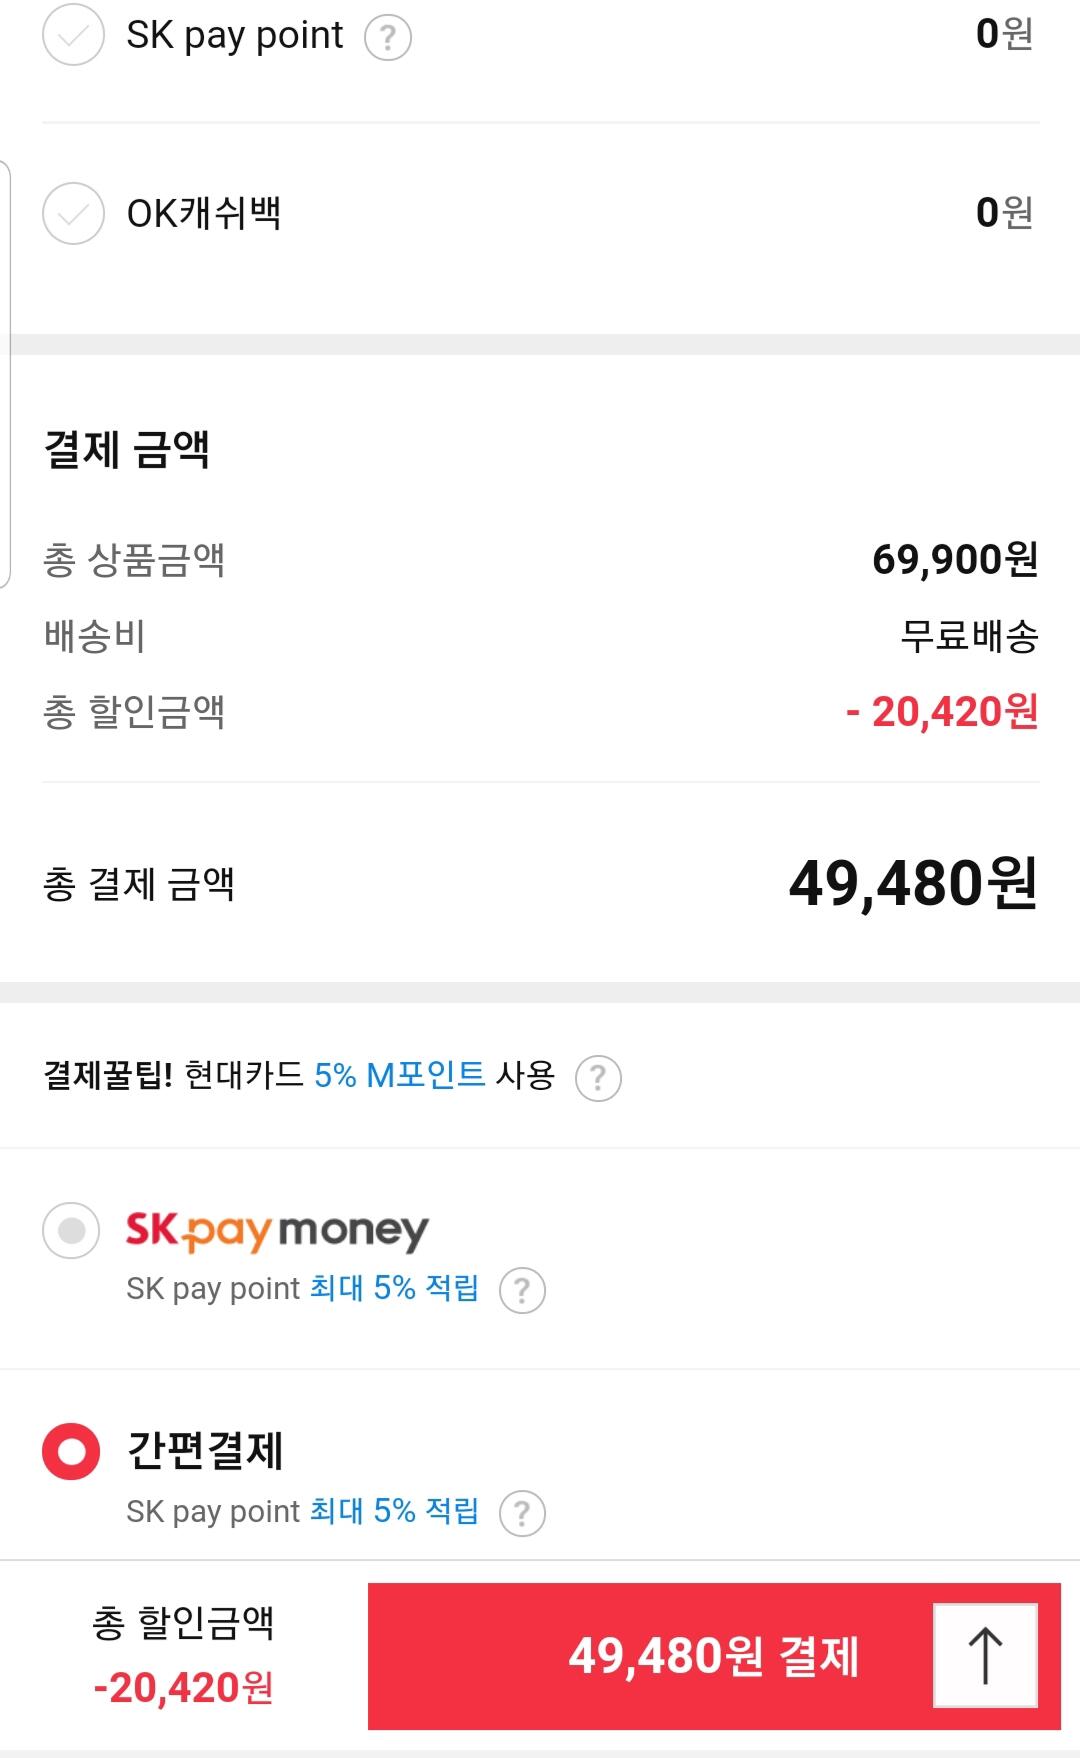
Task: Tap the OK캐쉬백 0원 amount
Action: pyautogui.click(x=1003, y=213)
